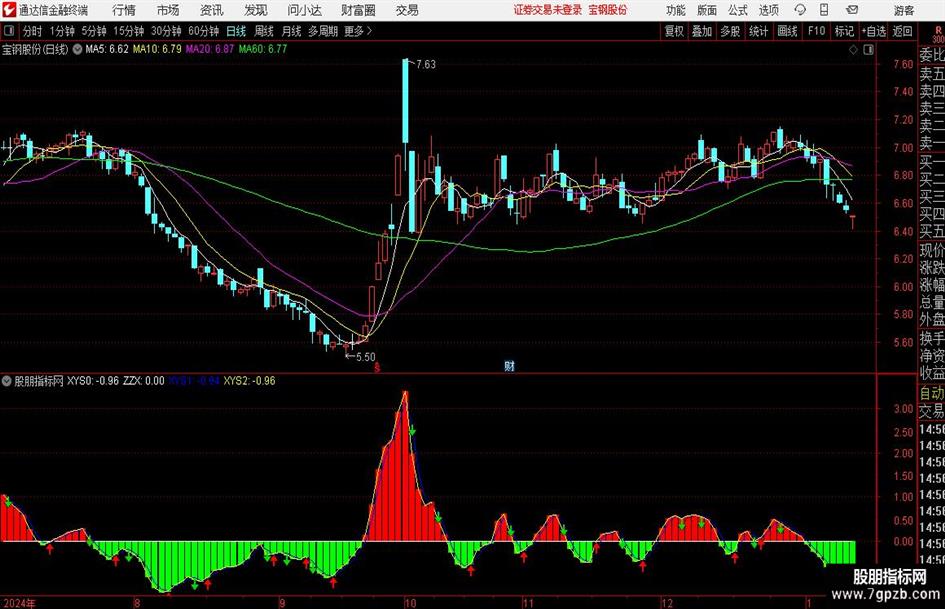Viewport: 945px width, 609px height.
Task: Switch to the 60分钟 period tab
Action: tap(203, 31)
